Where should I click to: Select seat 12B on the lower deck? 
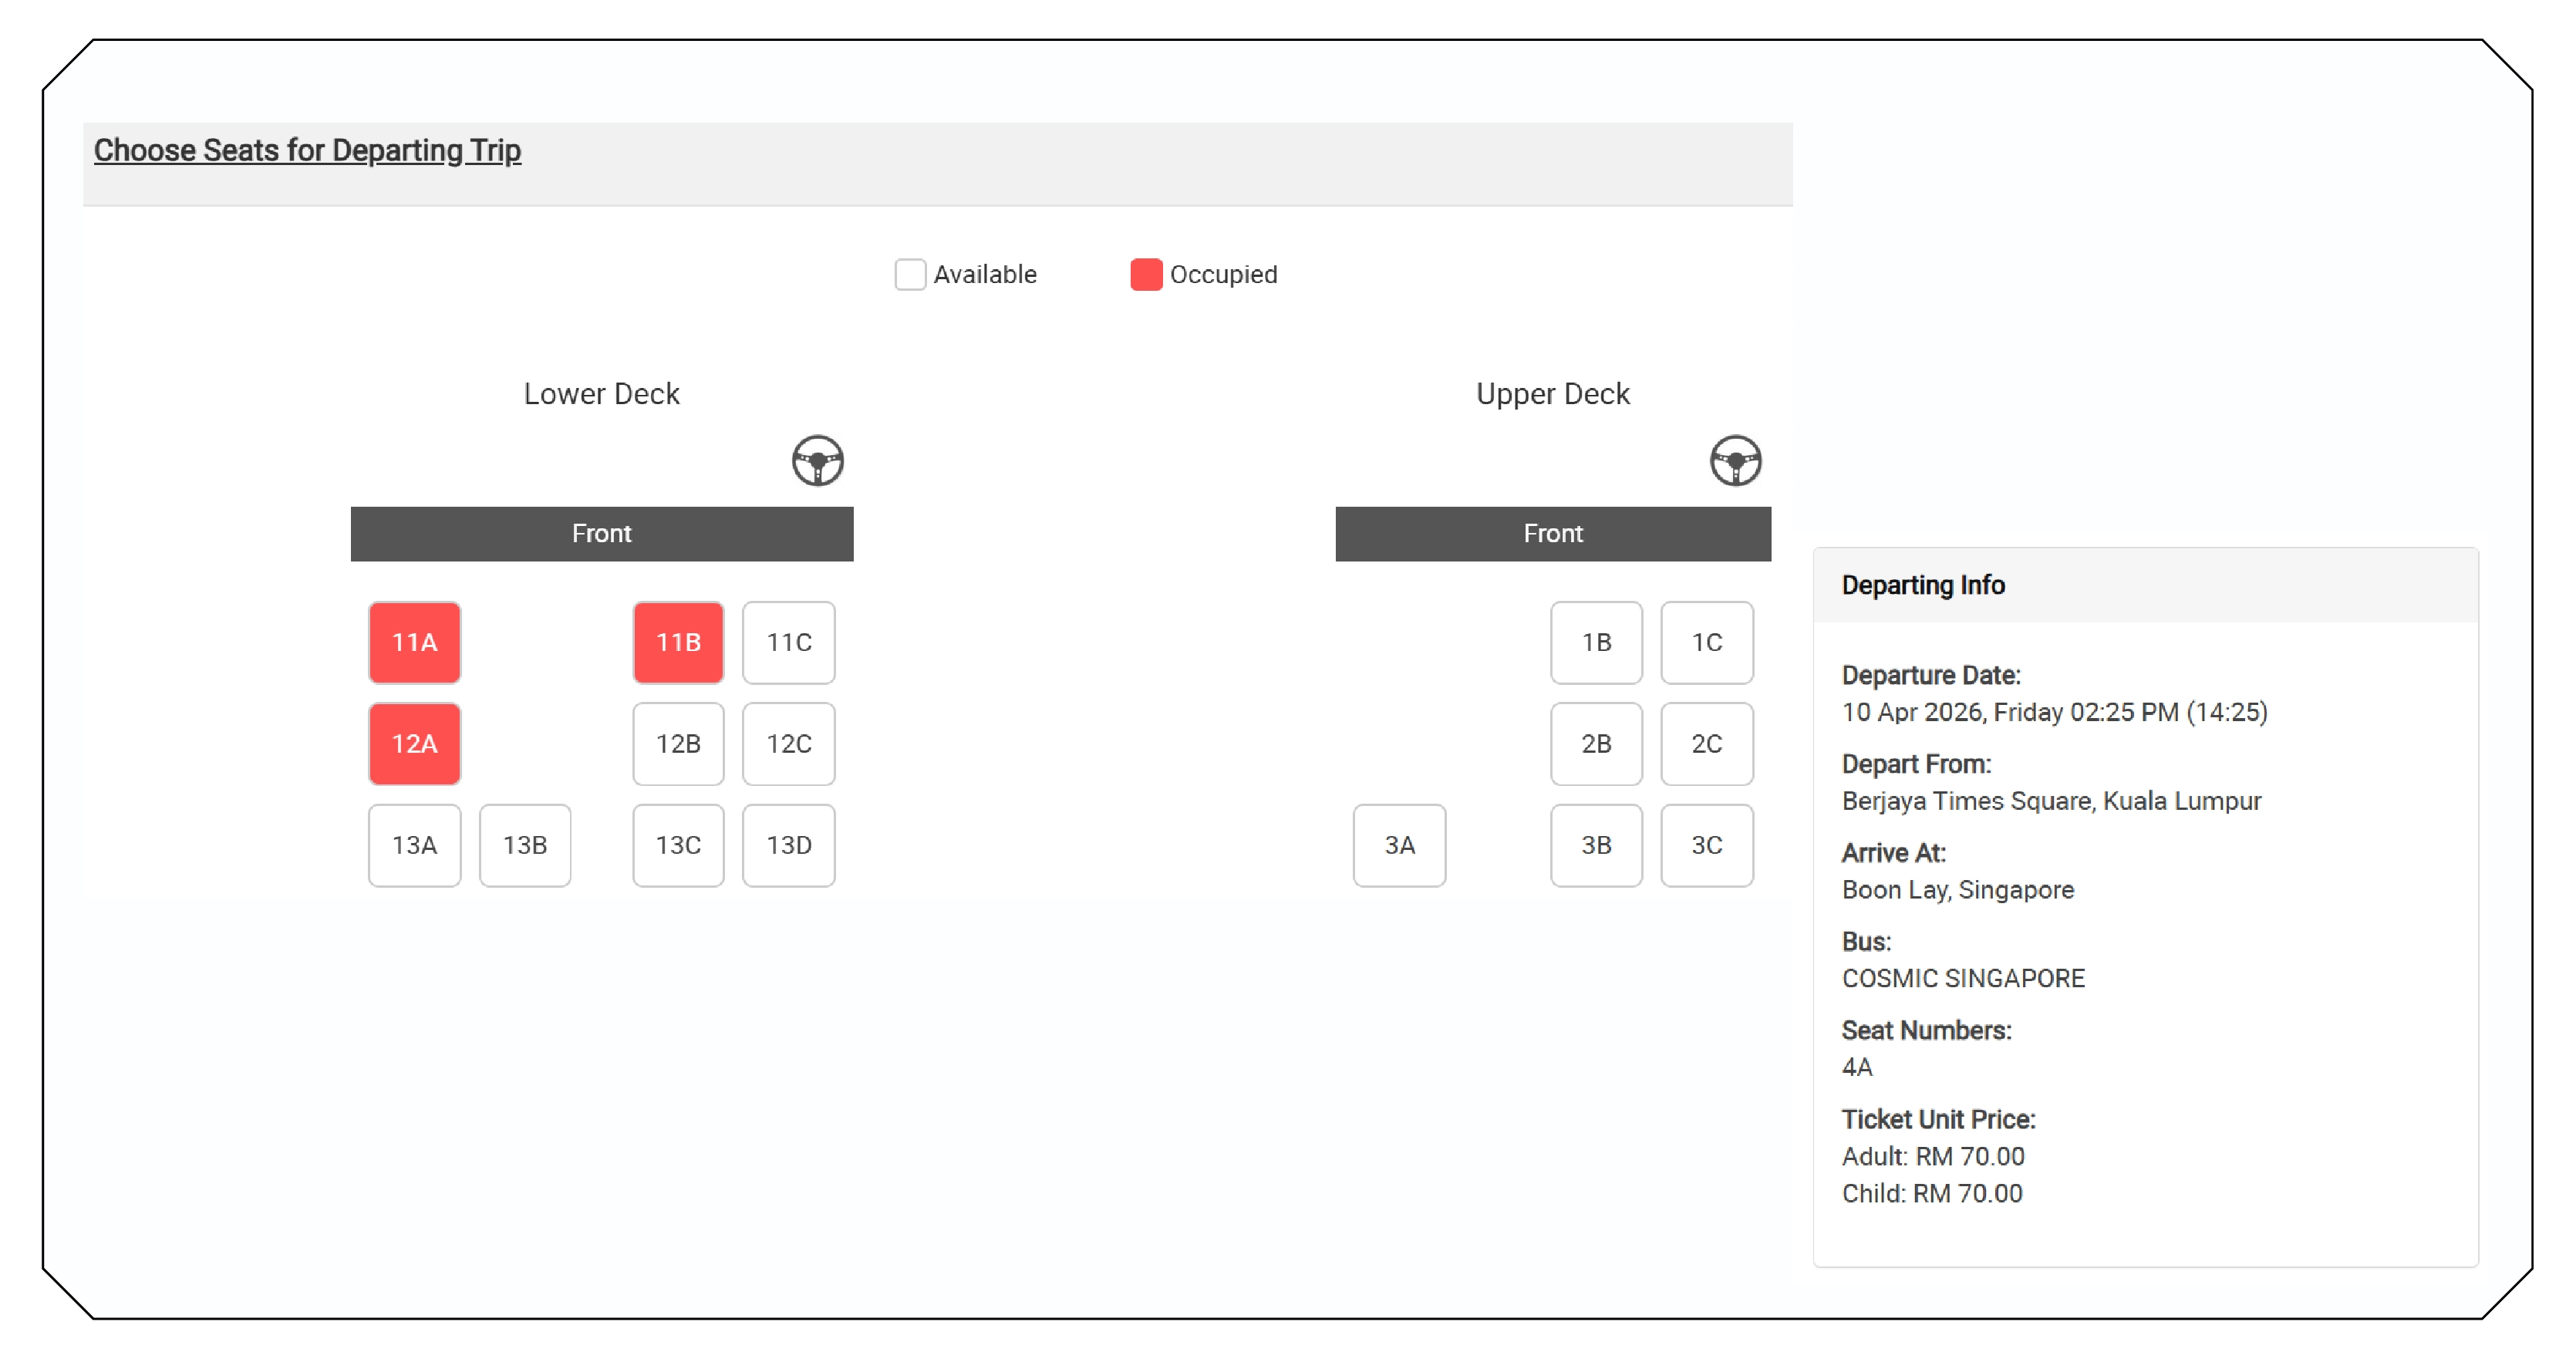click(678, 744)
